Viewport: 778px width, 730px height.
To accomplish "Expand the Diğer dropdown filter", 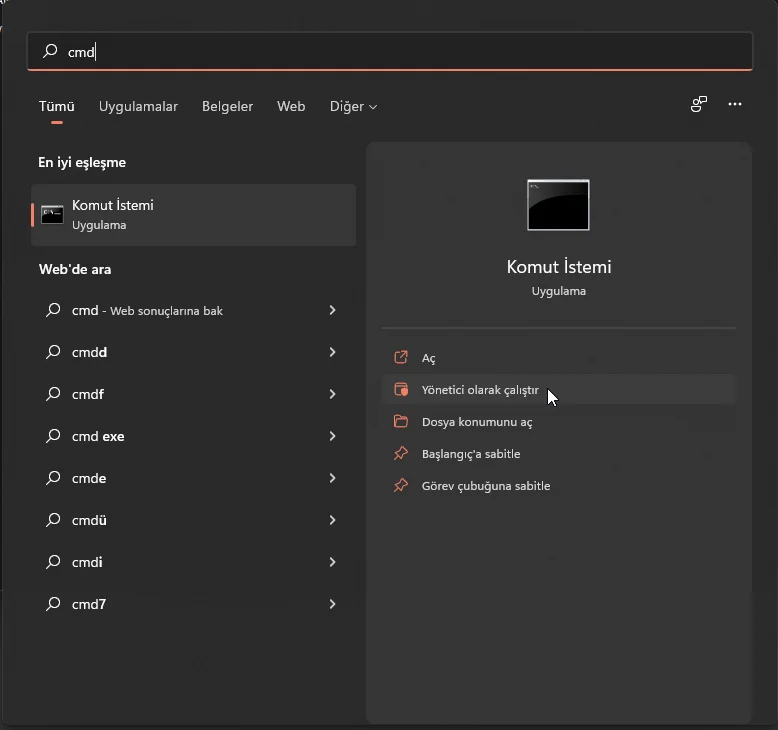I will pyautogui.click(x=353, y=106).
